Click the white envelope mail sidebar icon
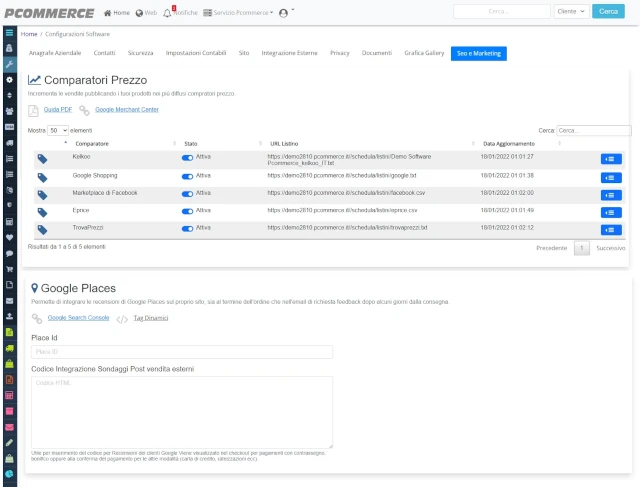Screen dimensions: 640x487 [x=9, y=301]
